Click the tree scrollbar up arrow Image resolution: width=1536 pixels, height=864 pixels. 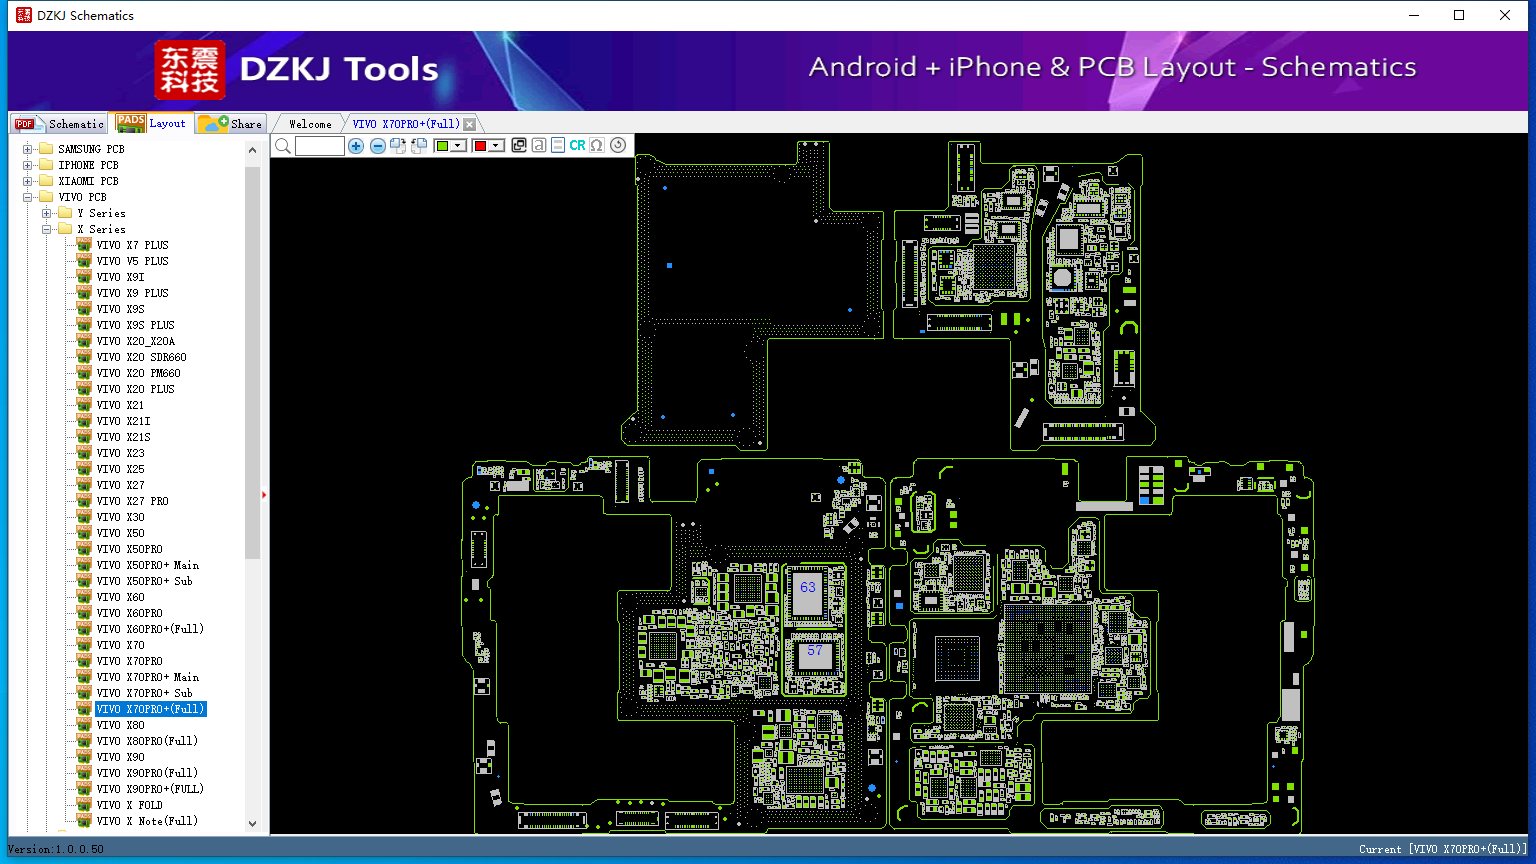click(x=252, y=149)
